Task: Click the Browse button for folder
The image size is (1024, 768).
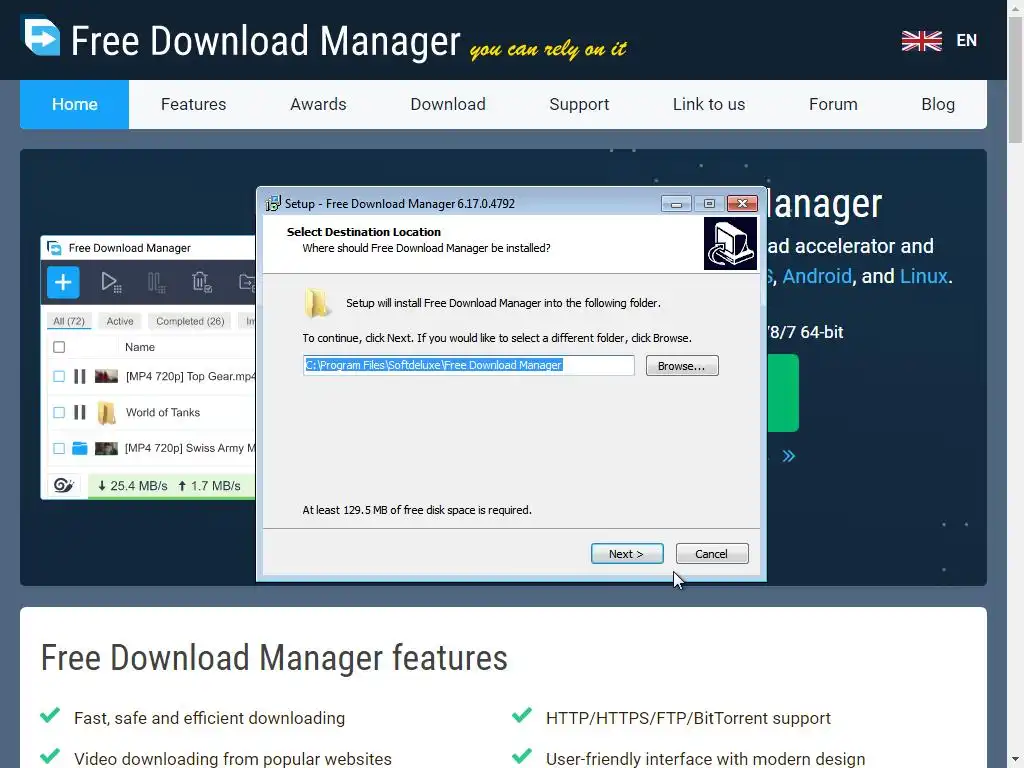Action: 682,366
